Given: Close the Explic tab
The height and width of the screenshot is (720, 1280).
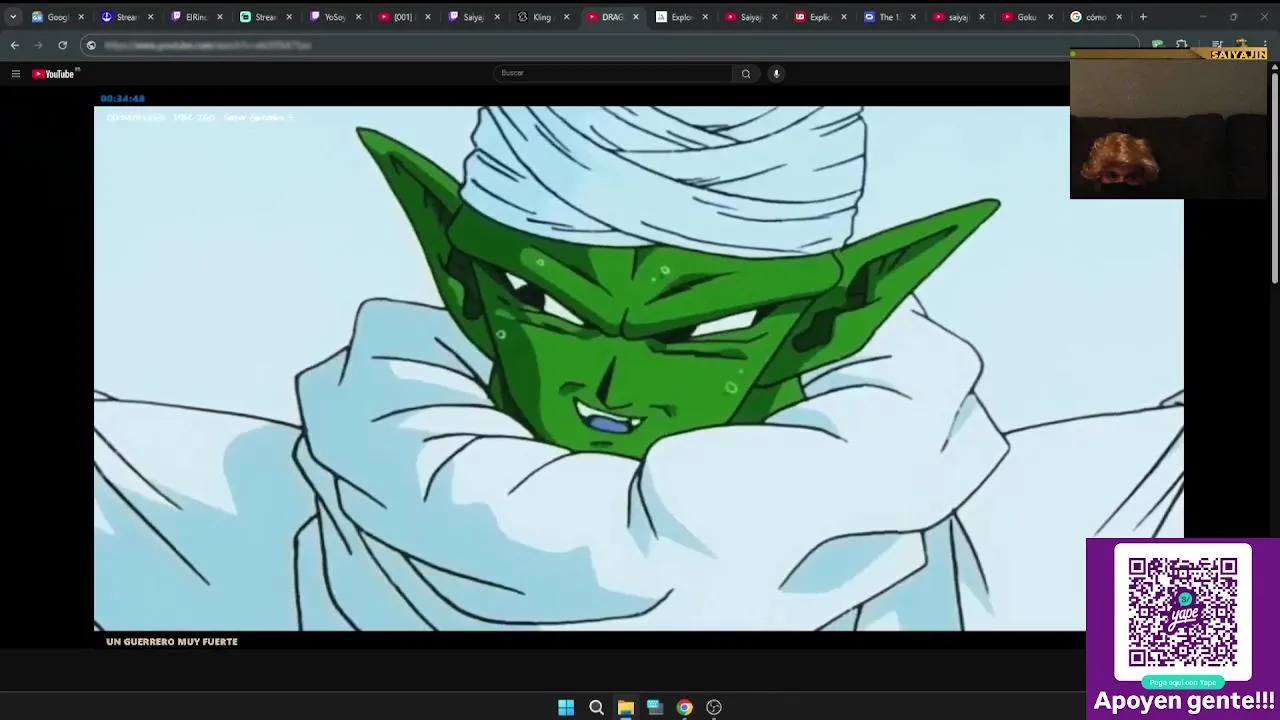Looking at the screenshot, I should tap(843, 17).
